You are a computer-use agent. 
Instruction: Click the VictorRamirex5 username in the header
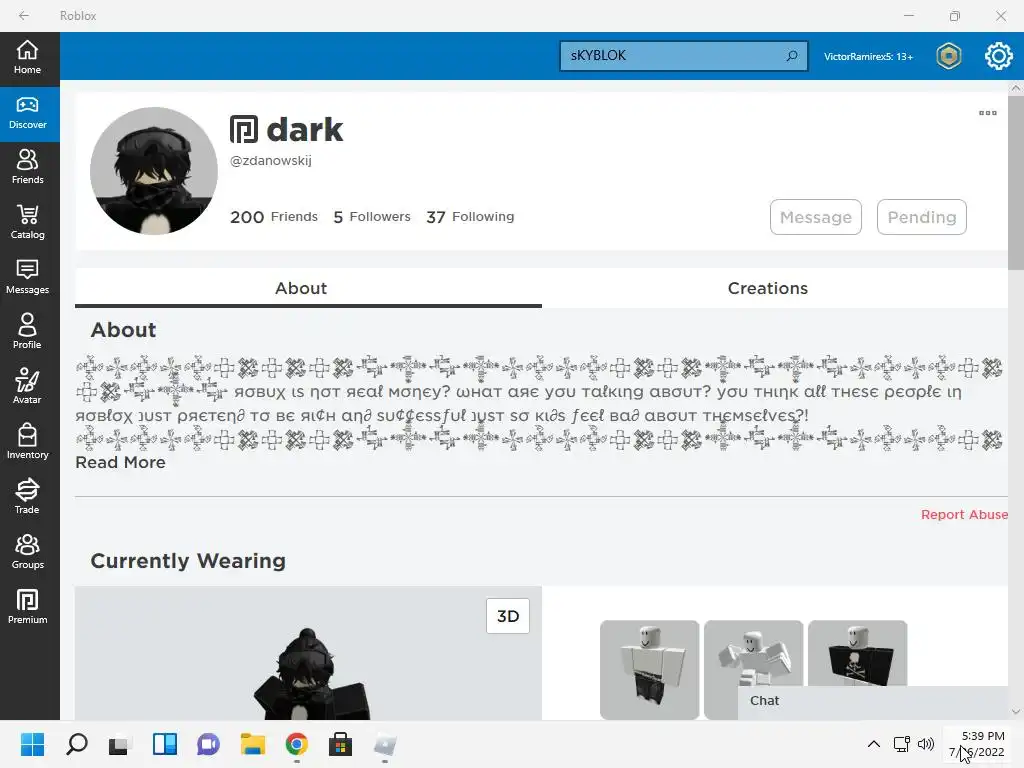[x=868, y=57]
